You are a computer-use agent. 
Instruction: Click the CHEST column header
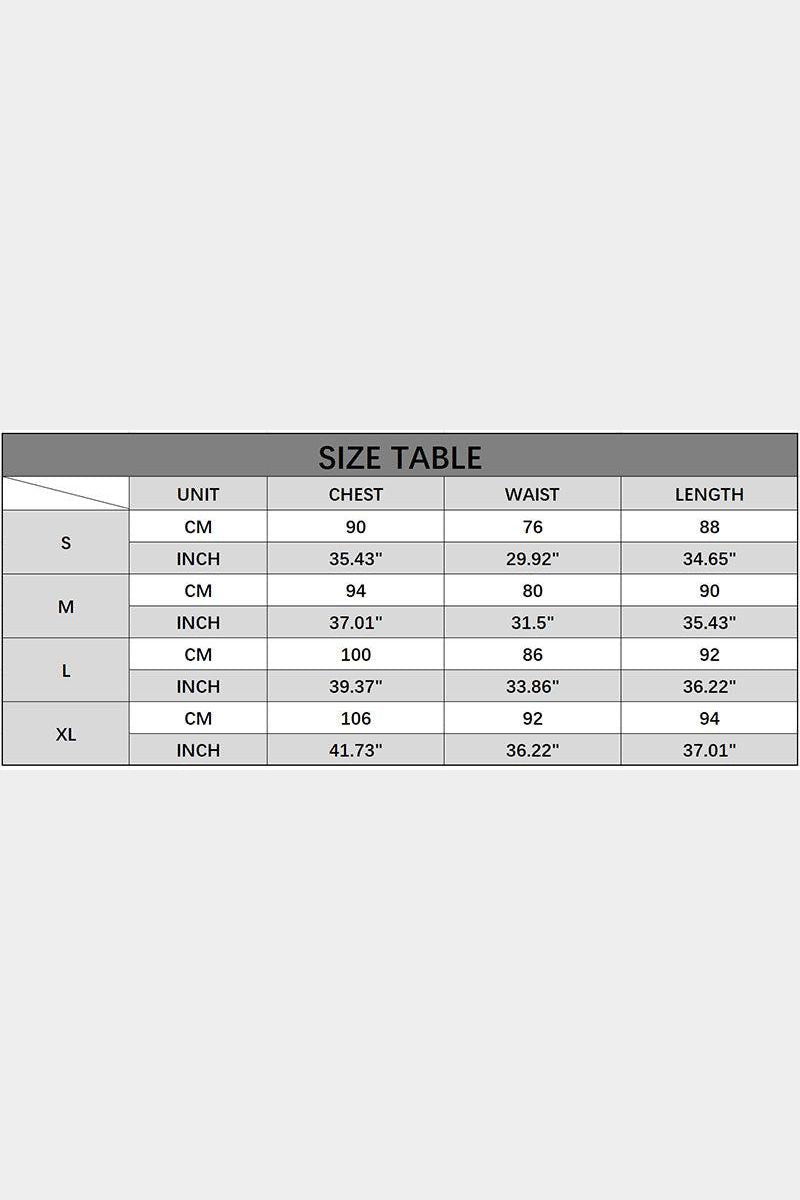click(x=356, y=494)
